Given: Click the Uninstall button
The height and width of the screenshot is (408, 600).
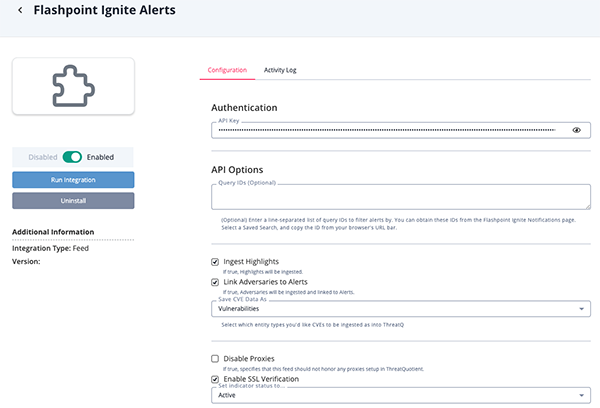Looking at the screenshot, I should 73,201.
